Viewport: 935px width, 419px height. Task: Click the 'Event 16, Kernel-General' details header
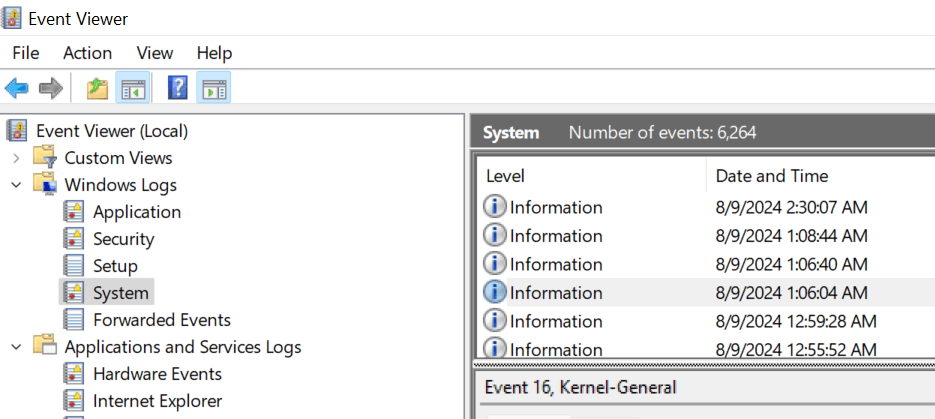[x=581, y=387]
